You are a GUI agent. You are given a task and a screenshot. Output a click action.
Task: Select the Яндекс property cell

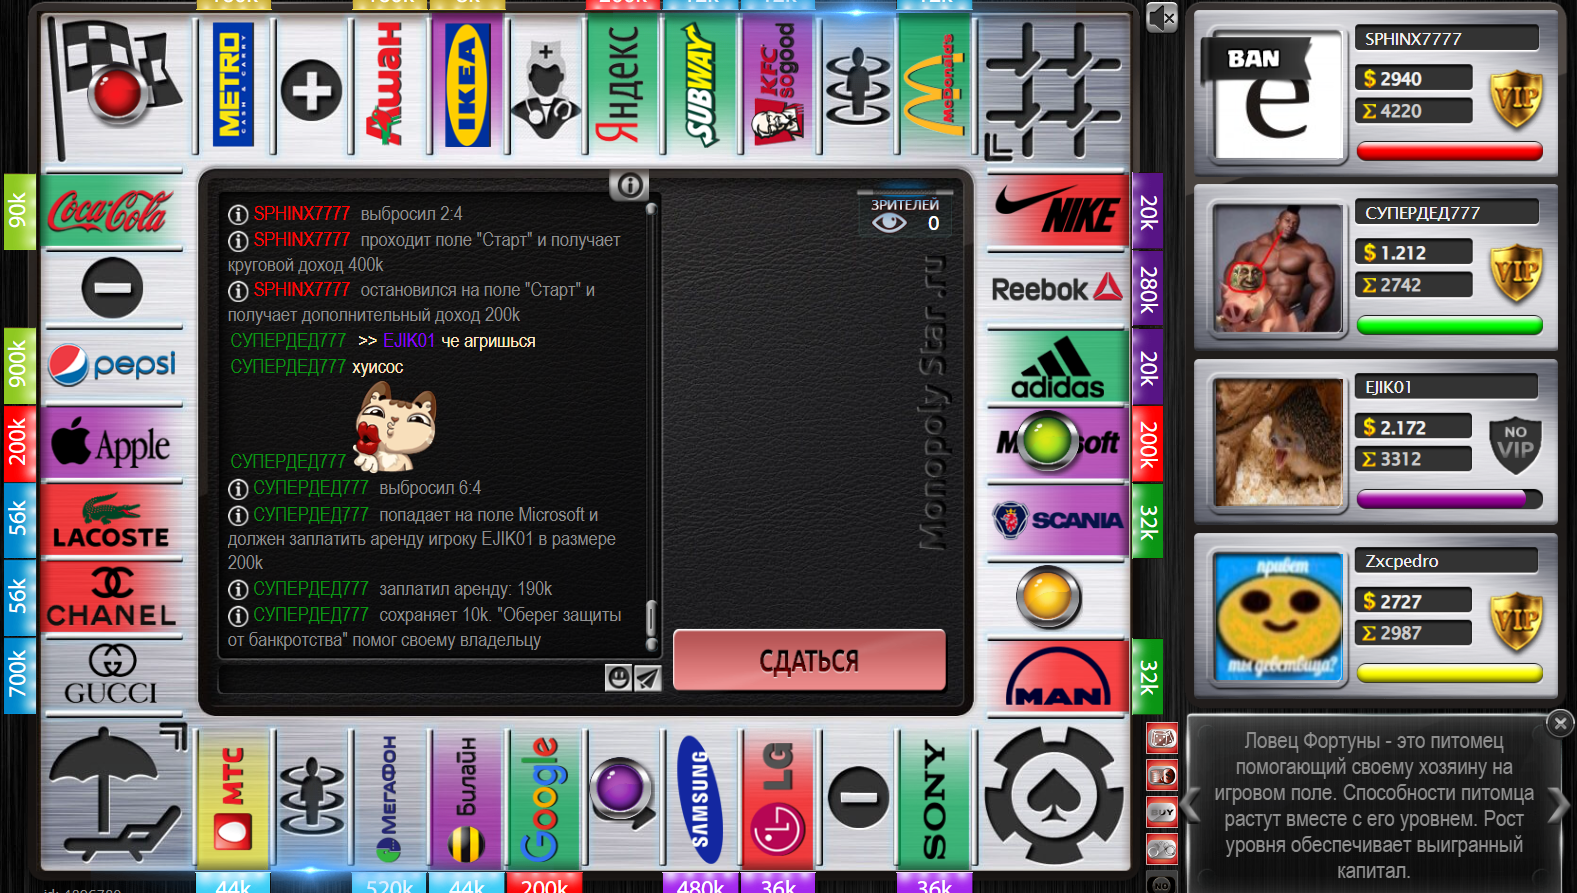tap(623, 86)
